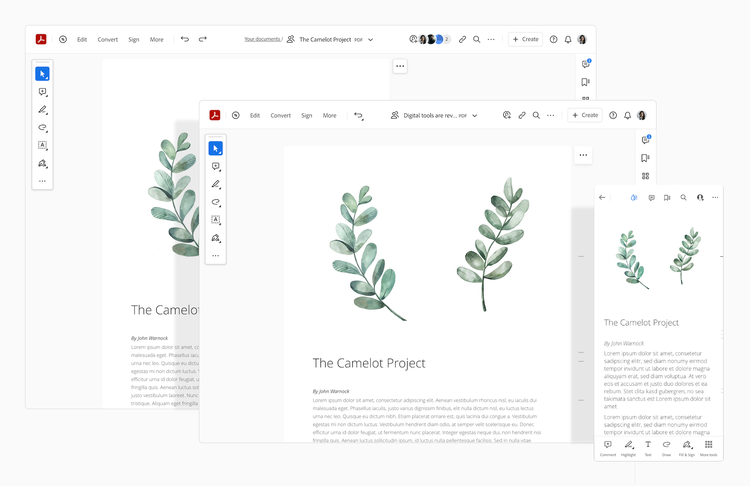Choose the add comment tool in the back window's toolbar
The height and width of the screenshot is (486, 750).
click(x=43, y=92)
